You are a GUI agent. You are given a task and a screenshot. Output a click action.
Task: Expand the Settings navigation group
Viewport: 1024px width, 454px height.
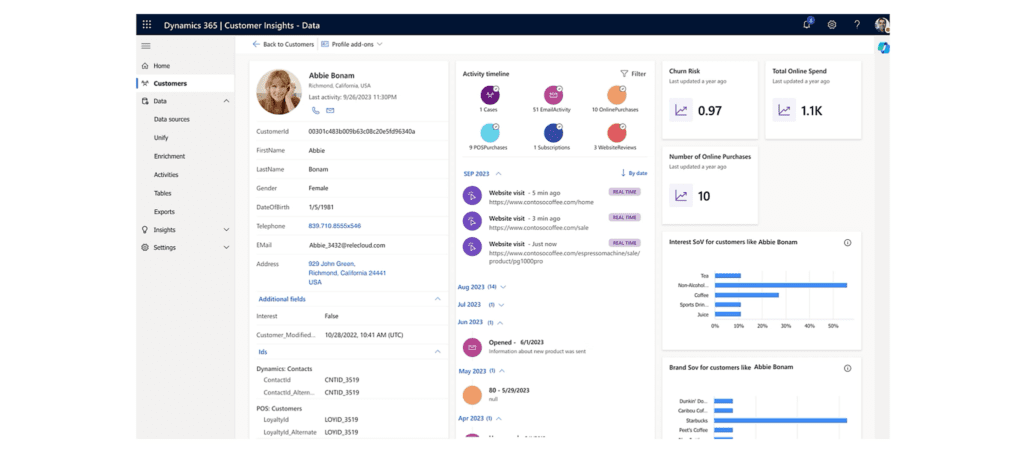click(x=226, y=248)
